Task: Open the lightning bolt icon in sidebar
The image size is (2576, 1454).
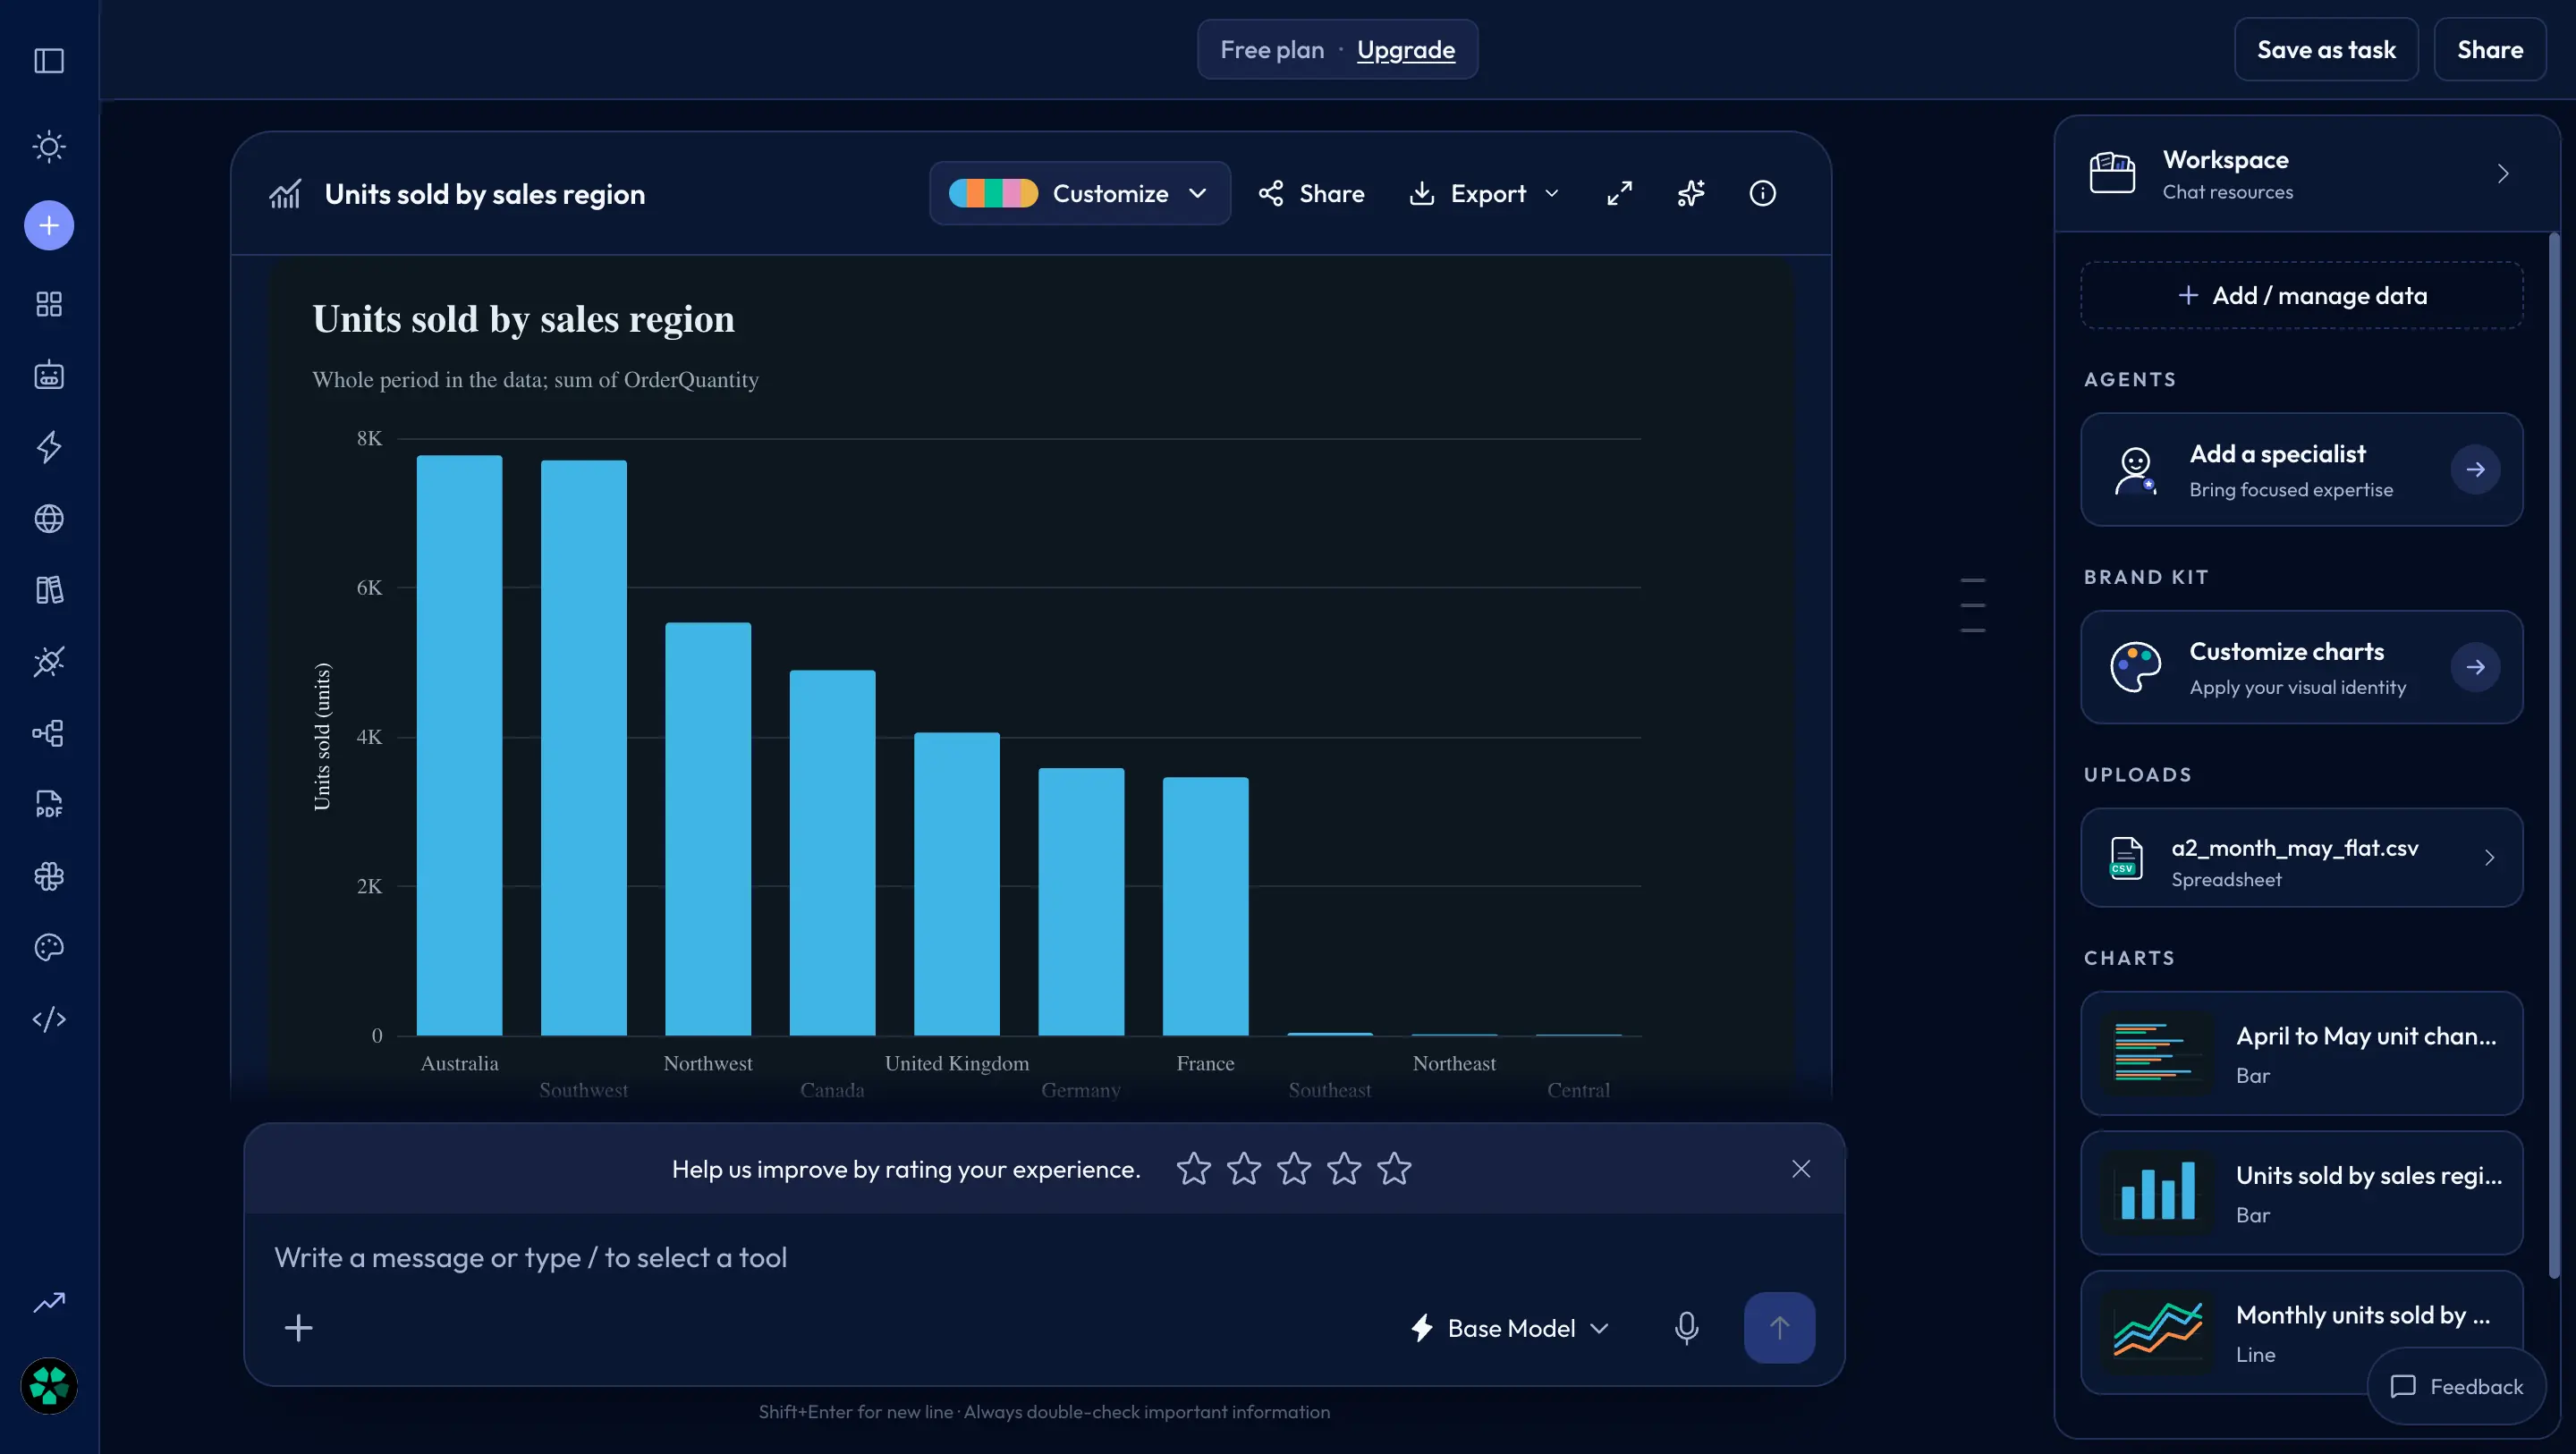Action: [49, 447]
